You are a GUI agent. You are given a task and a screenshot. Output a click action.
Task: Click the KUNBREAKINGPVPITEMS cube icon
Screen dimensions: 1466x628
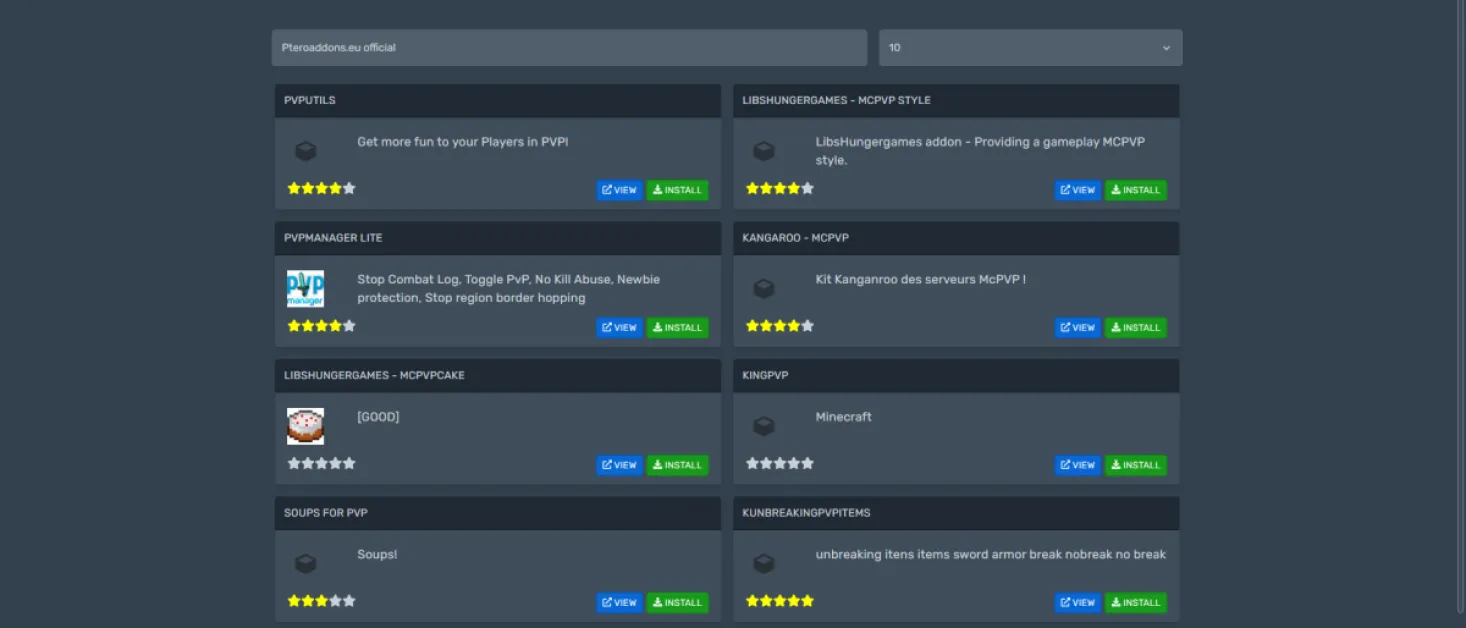tap(764, 564)
